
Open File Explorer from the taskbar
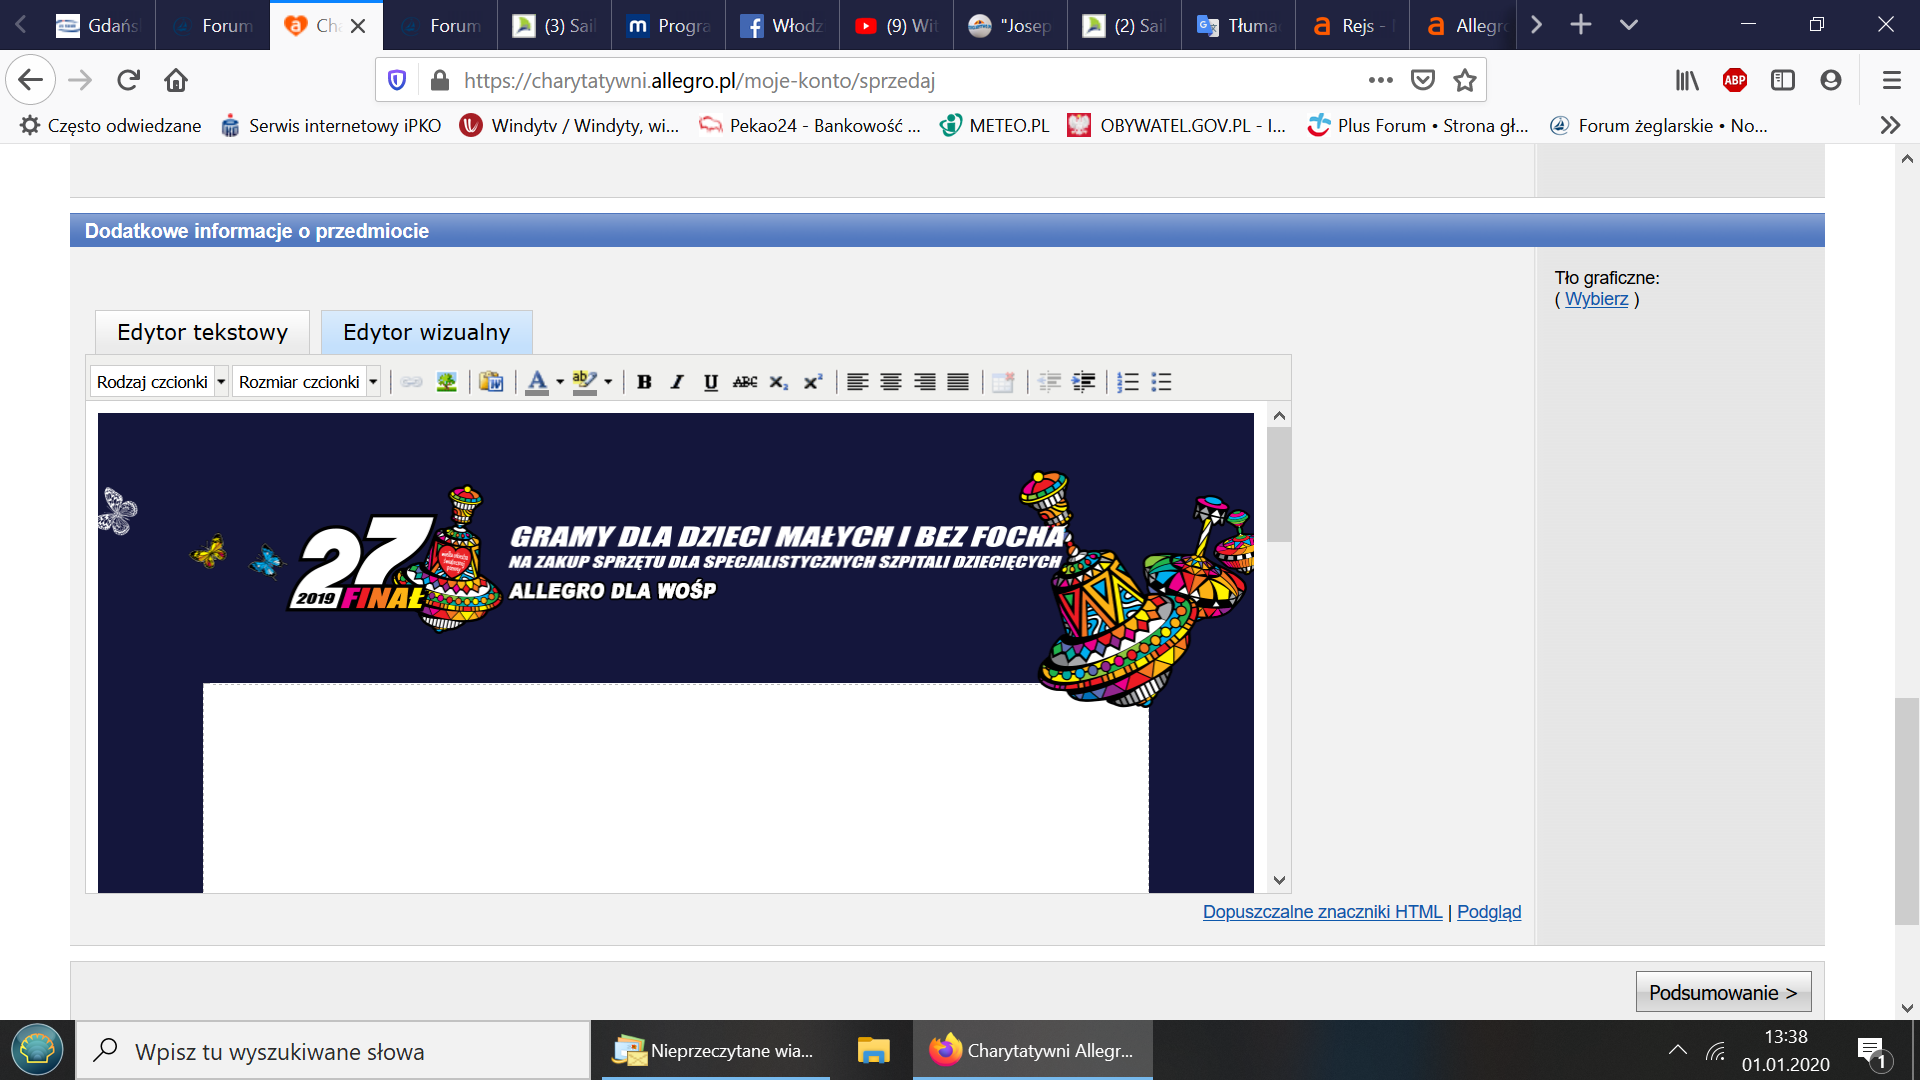tap(873, 1050)
